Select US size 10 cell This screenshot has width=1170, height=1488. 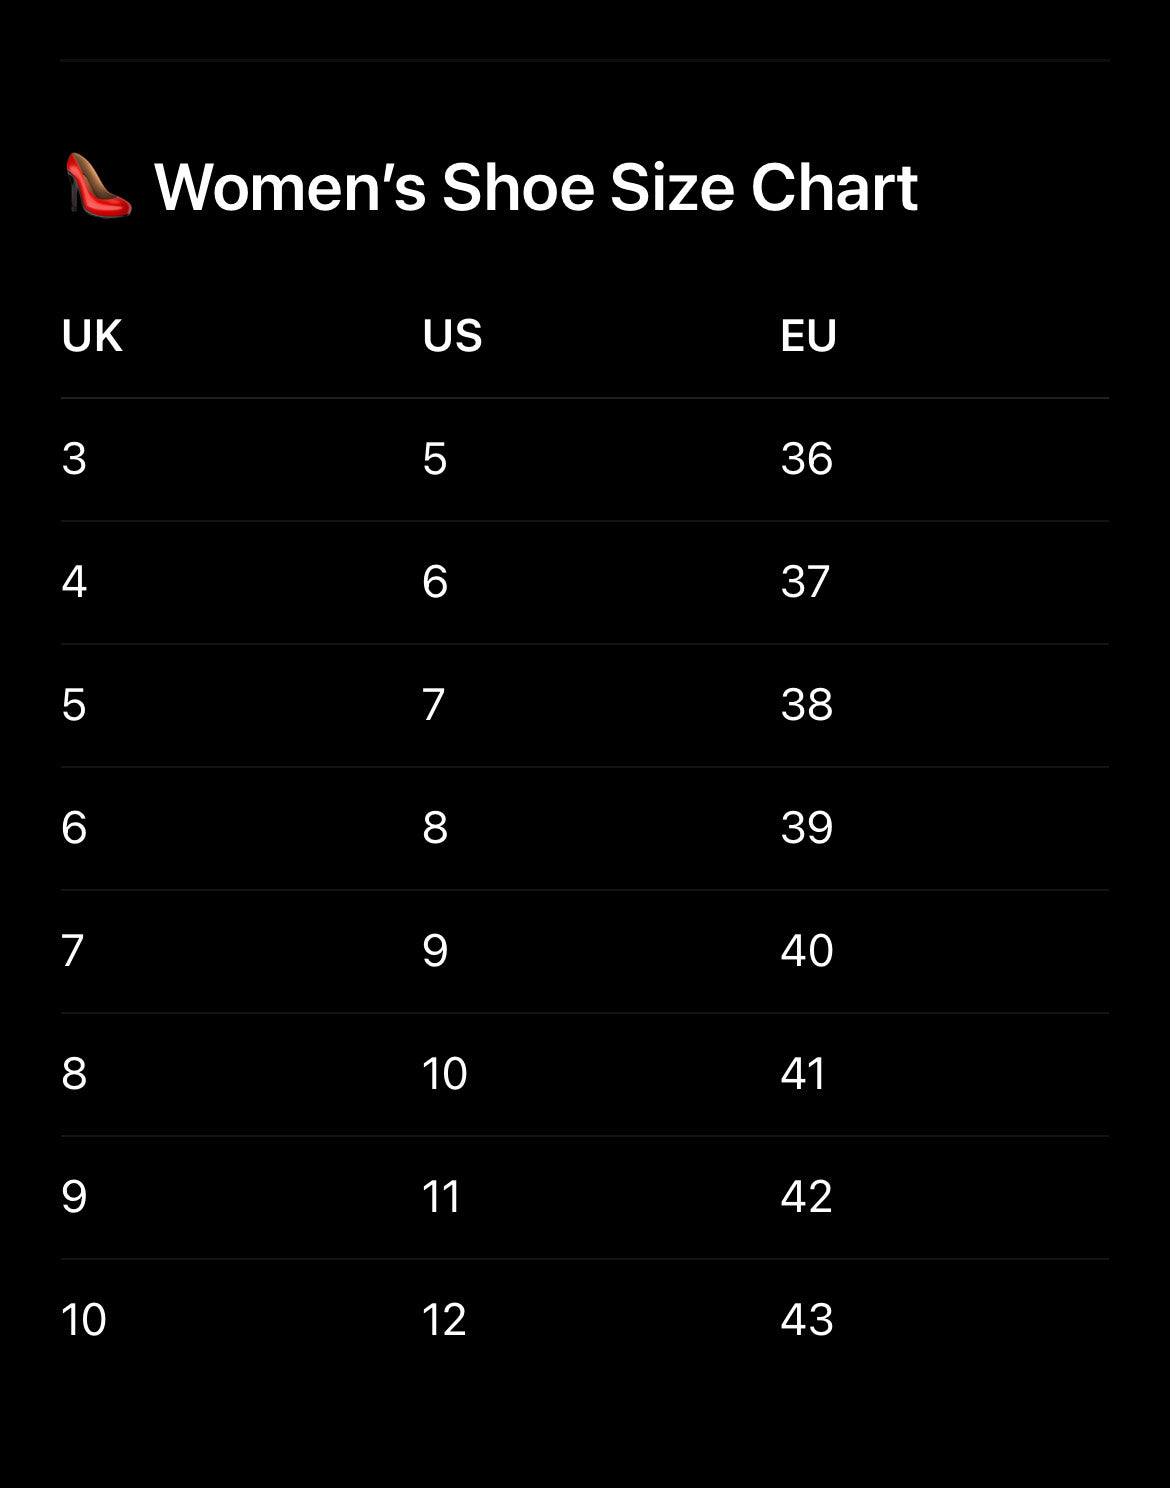445,1074
